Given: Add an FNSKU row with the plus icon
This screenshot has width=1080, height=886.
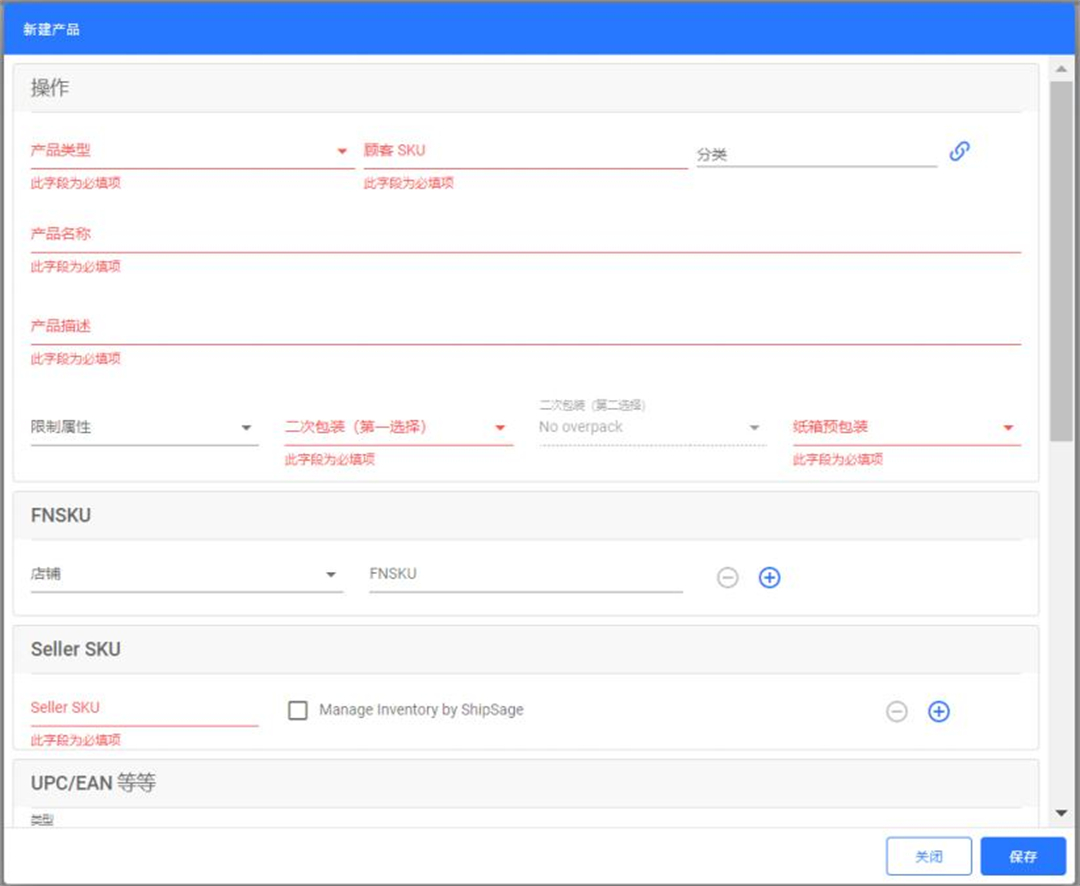Looking at the screenshot, I should click(769, 577).
